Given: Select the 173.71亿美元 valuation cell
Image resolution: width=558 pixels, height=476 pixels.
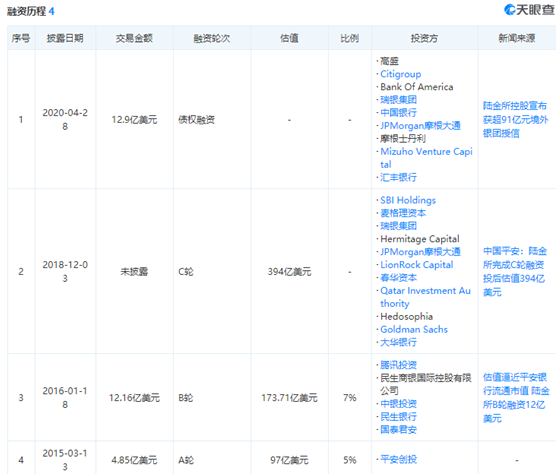Looking at the screenshot, I should 289,398.
